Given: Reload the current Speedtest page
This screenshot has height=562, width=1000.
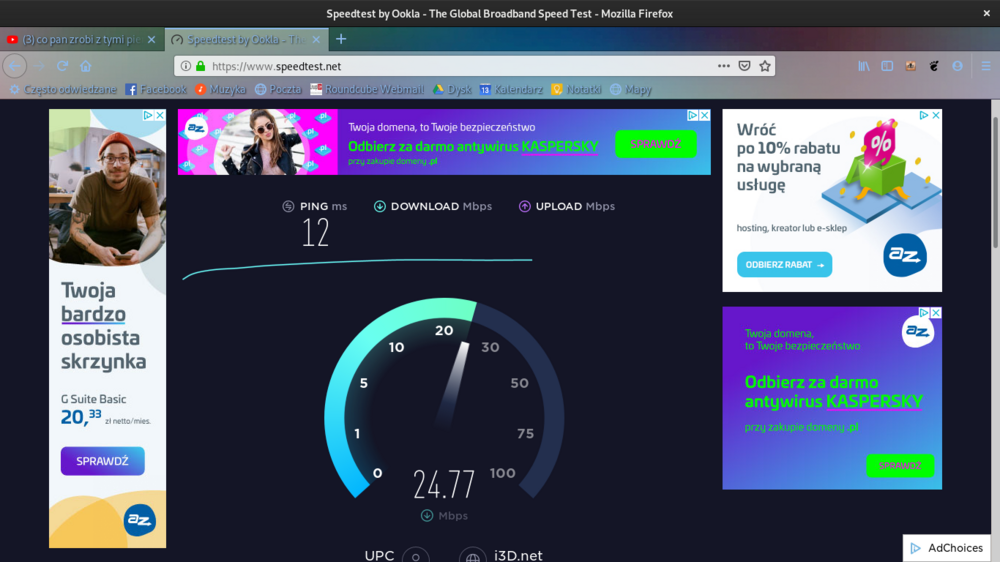Looking at the screenshot, I should click(x=62, y=66).
